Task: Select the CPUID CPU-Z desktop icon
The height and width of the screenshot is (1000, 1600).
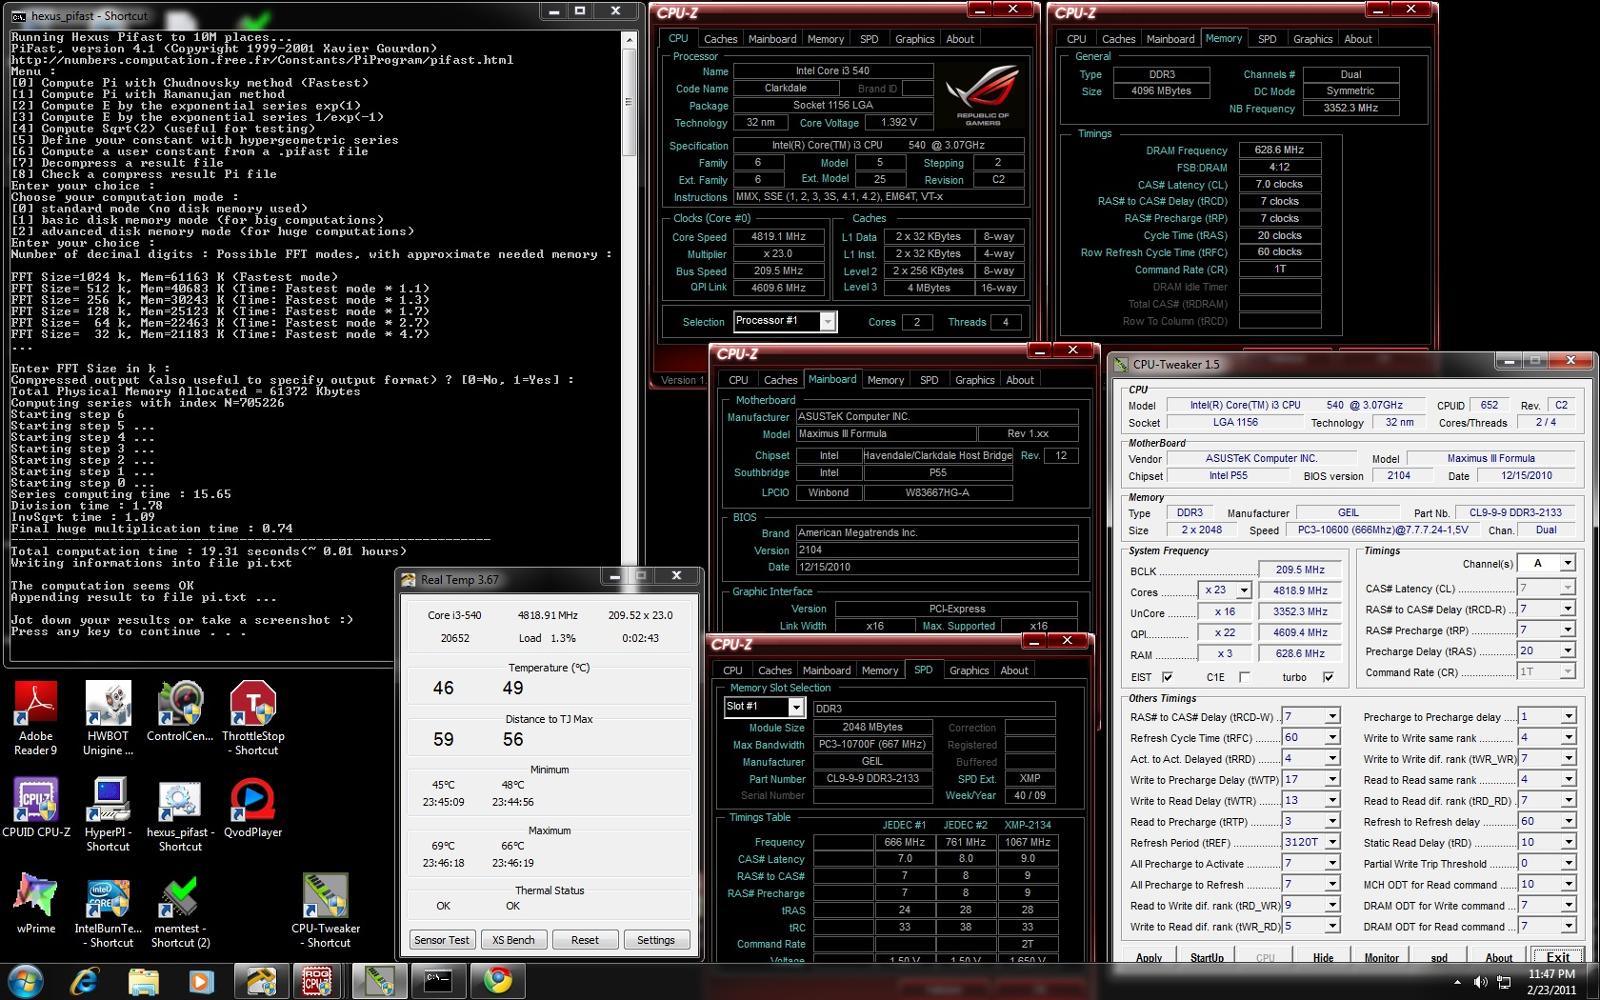Action: pyautogui.click(x=36, y=807)
